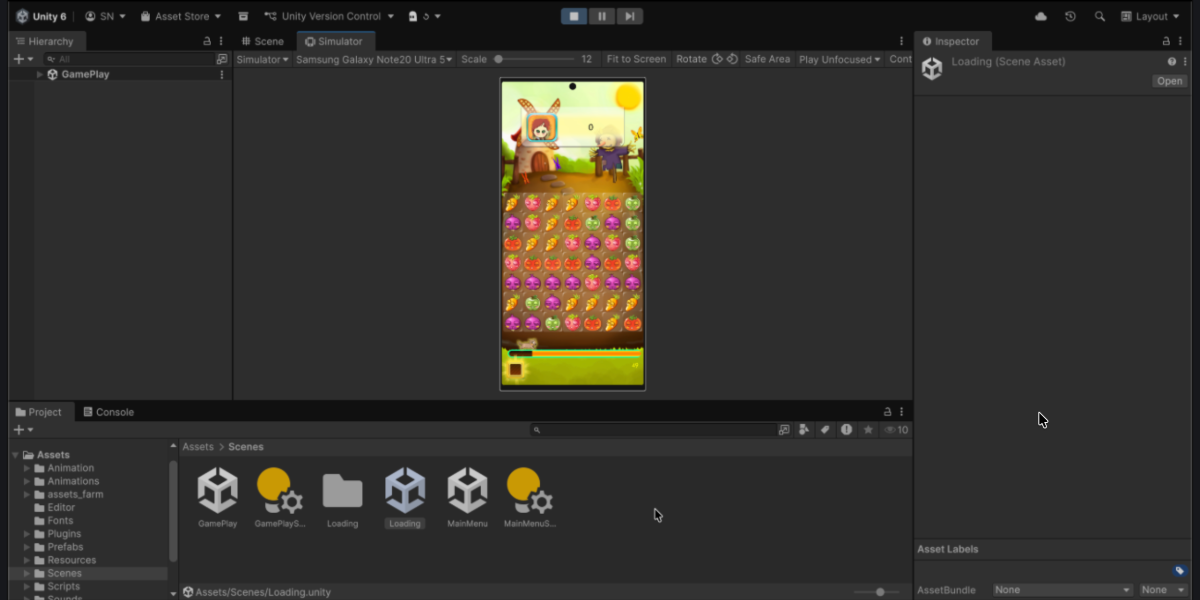
Task: Click the Open button in Inspector
Action: point(1169,81)
